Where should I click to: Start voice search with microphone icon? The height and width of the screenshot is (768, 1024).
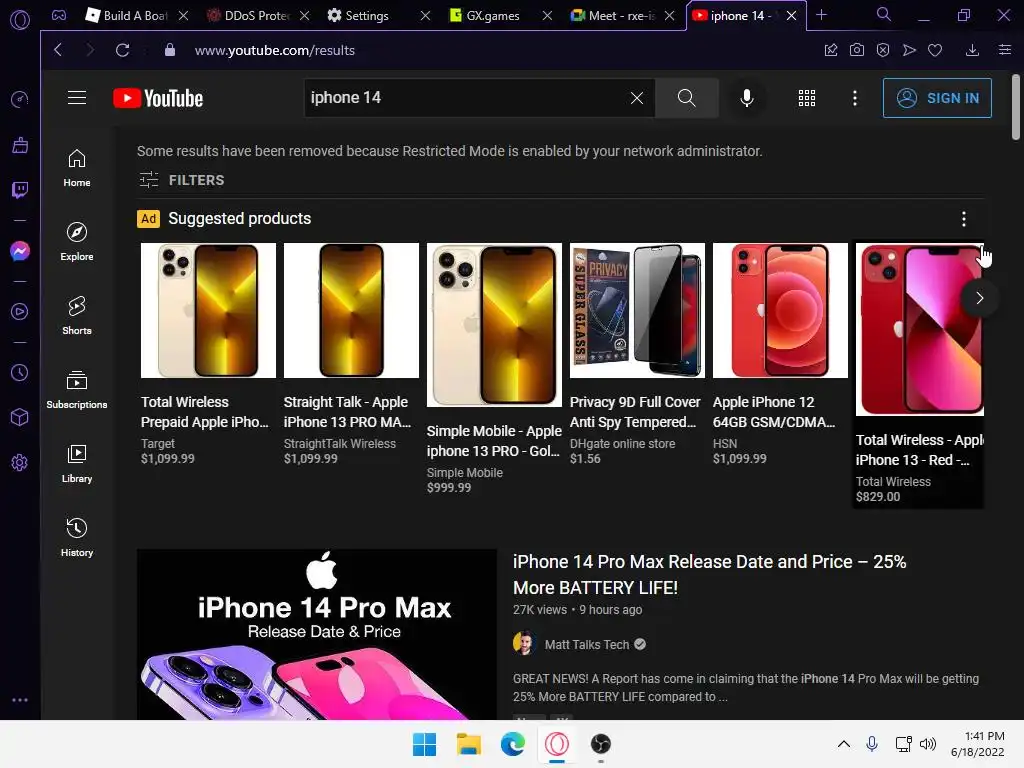(746, 98)
